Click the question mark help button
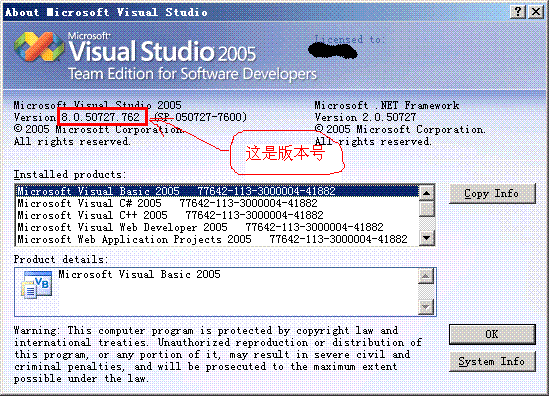 [518, 12]
